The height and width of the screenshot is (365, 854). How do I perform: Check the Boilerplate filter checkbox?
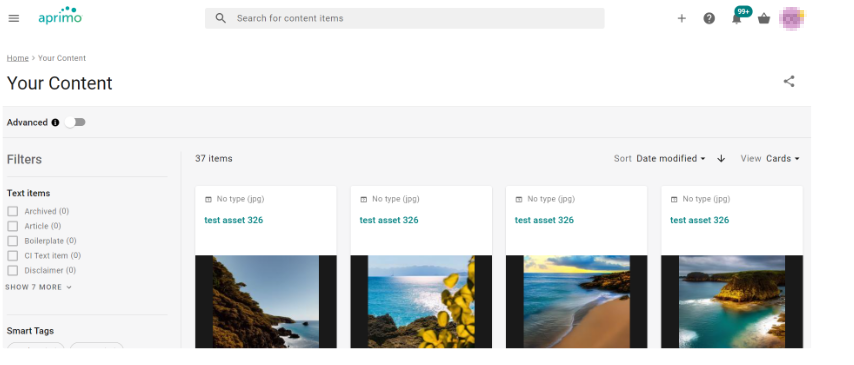[13, 241]
